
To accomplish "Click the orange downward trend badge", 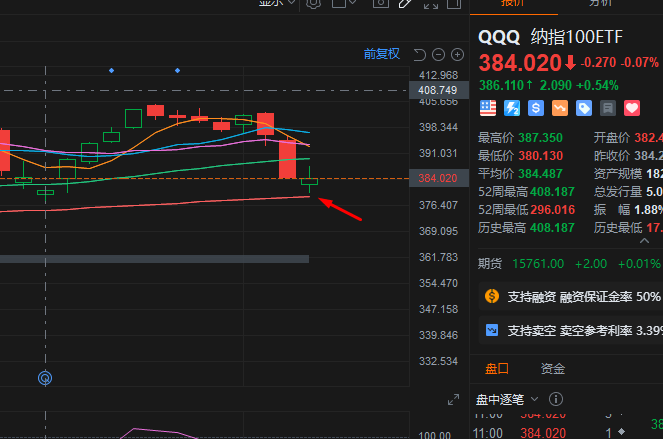I will pyautogui.click(x=560, y=107).
